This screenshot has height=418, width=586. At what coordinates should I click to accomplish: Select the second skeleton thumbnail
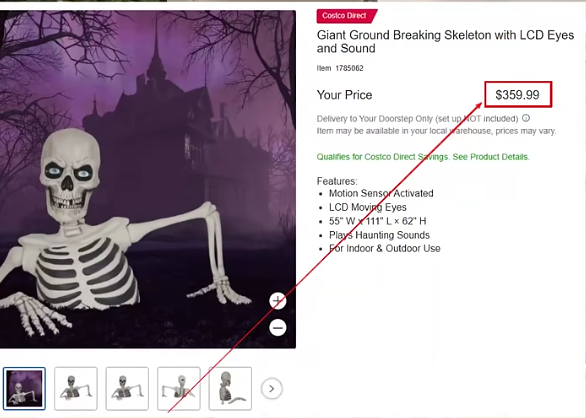coord(76,389)
